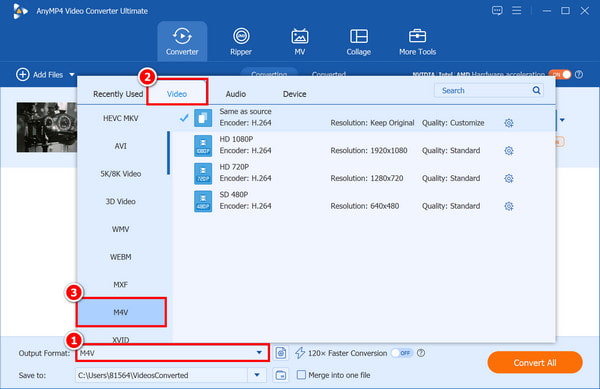Select WEBM format
The image size is (600, 389).
point(121,257)
